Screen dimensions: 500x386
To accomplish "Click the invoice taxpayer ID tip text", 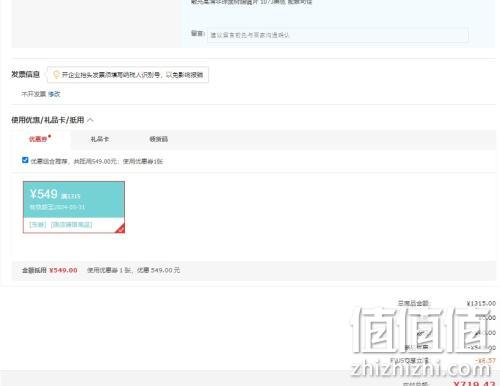I will (x=132, y=75).
